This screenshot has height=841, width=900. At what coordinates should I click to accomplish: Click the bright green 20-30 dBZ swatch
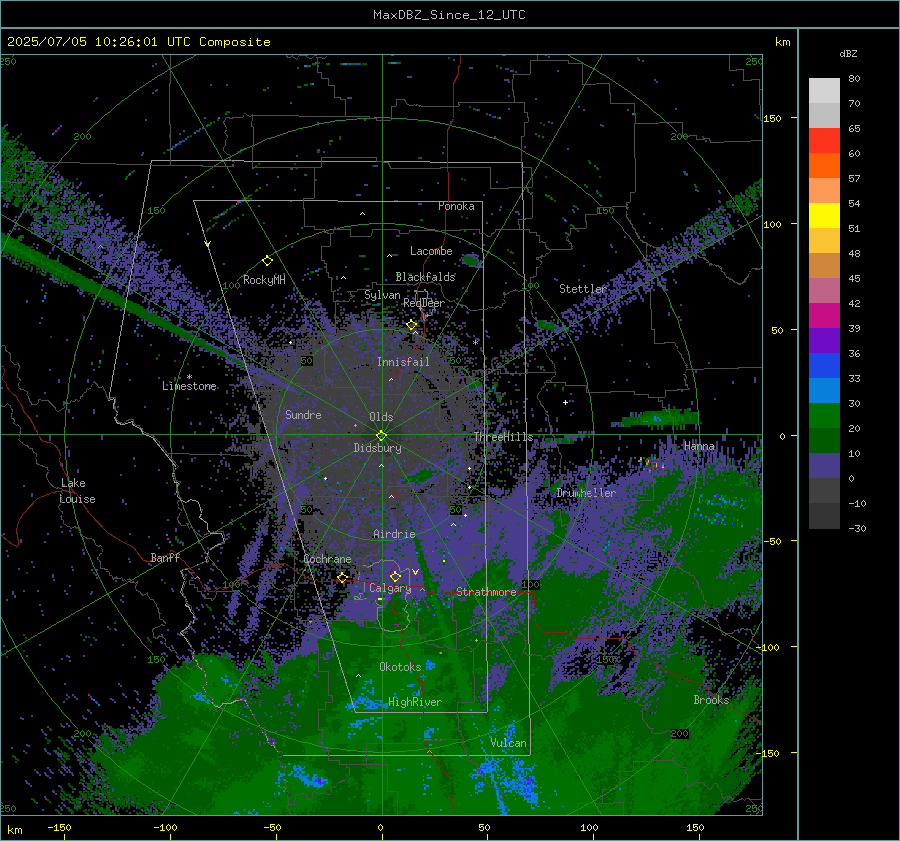824,416
